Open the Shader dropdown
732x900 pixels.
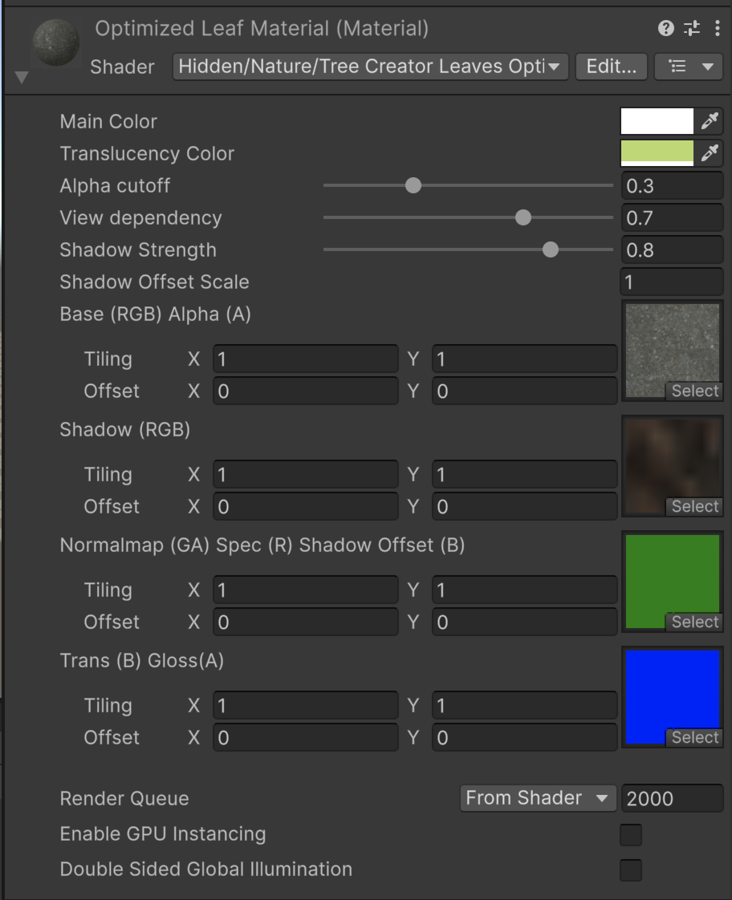coord(370,66)
